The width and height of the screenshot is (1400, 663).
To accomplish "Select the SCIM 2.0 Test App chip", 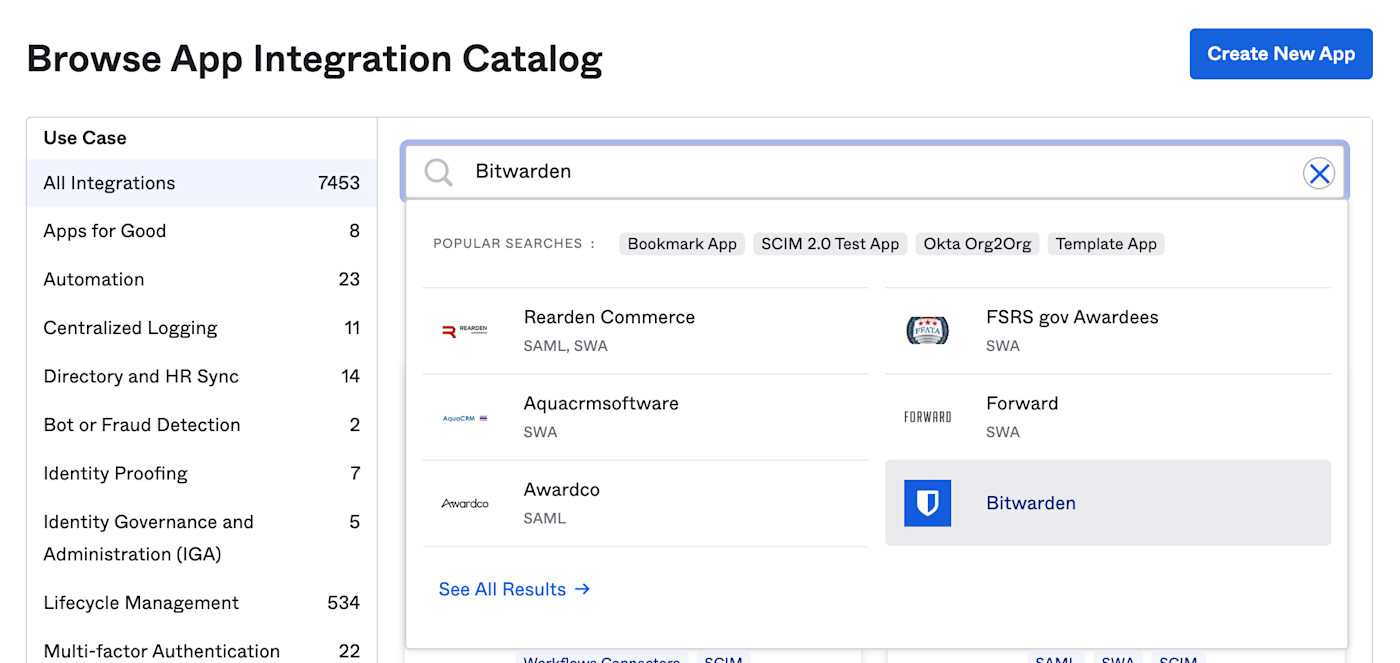I will point(830,243).
